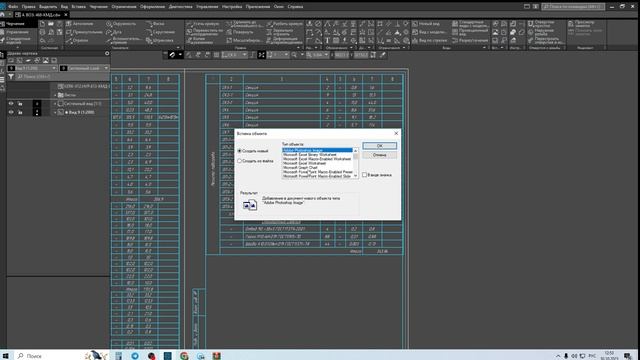Enable В виде значка checkbox

tap(377, 175)
